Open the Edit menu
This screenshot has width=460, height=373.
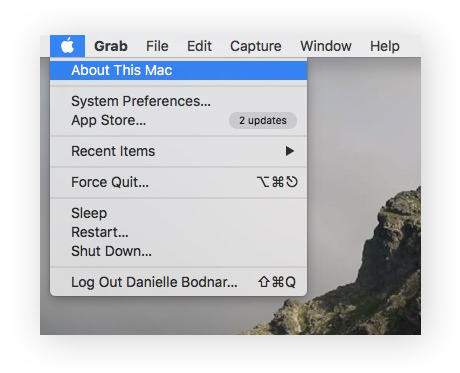click(199, 46)
